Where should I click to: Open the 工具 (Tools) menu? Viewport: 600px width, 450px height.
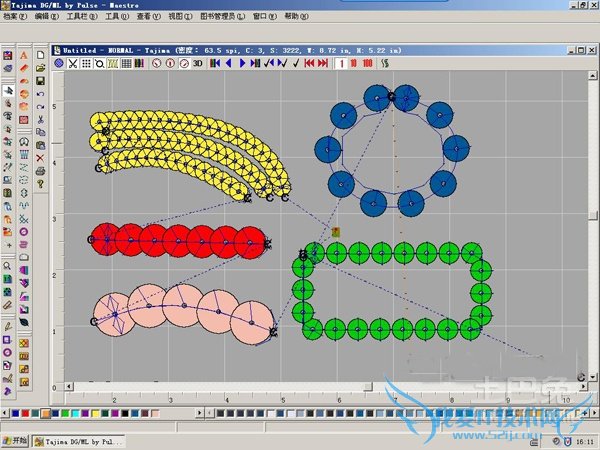[117, 16]
